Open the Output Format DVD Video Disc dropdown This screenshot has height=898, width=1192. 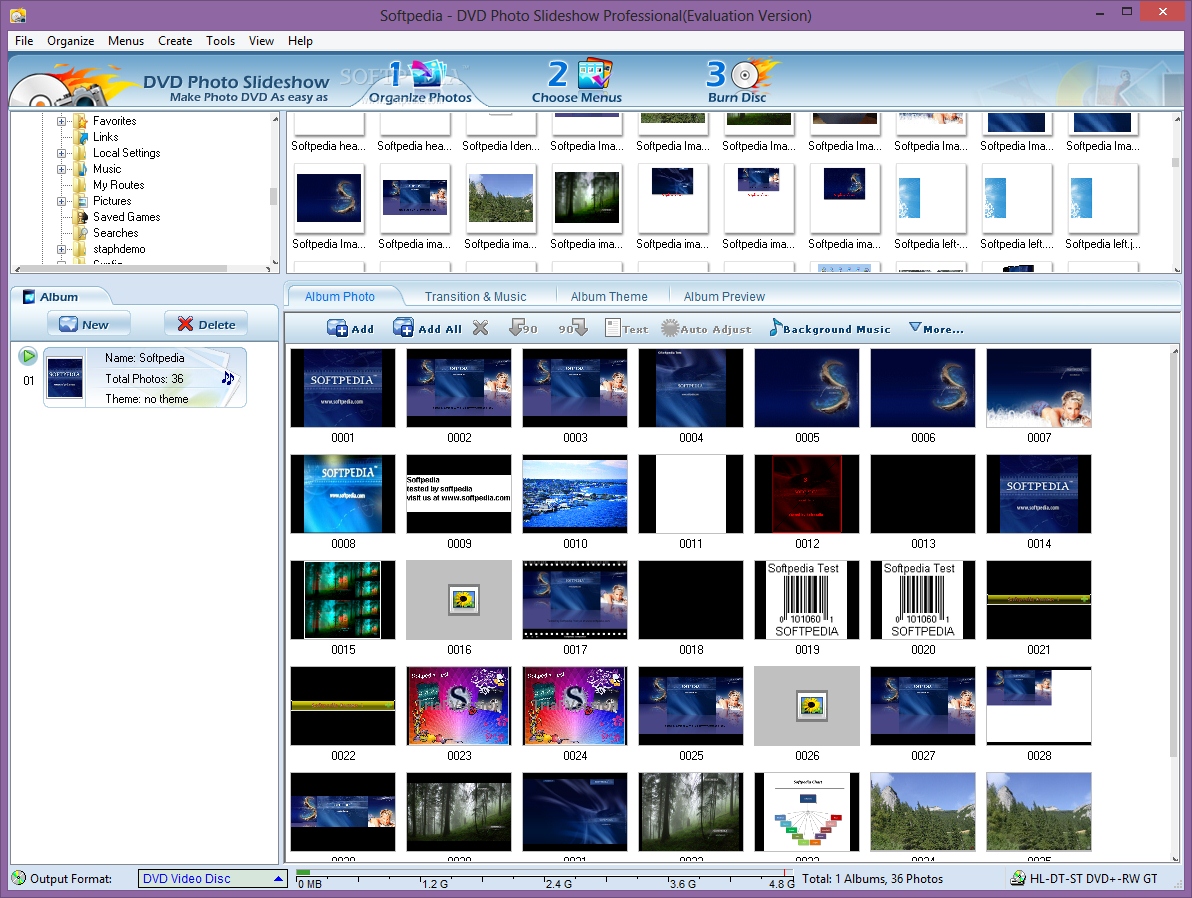point(212,878)
